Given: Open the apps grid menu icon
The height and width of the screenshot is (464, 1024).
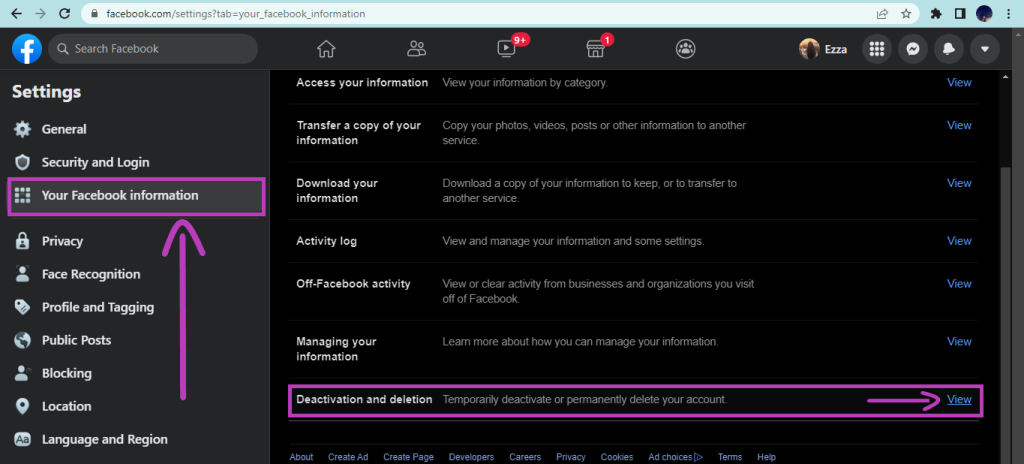Looking at the screenshot, I should [x=877, y=49].
